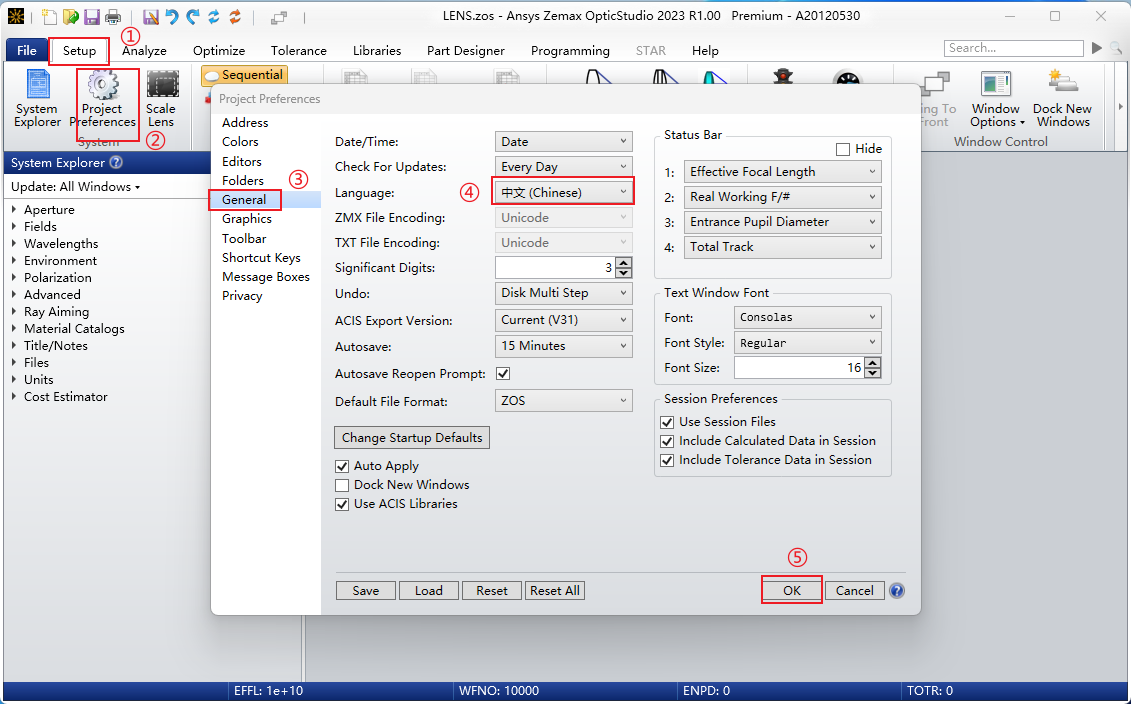
Task: Increase Significant Digits with up arrow
Action: click(x=625, y=263)
